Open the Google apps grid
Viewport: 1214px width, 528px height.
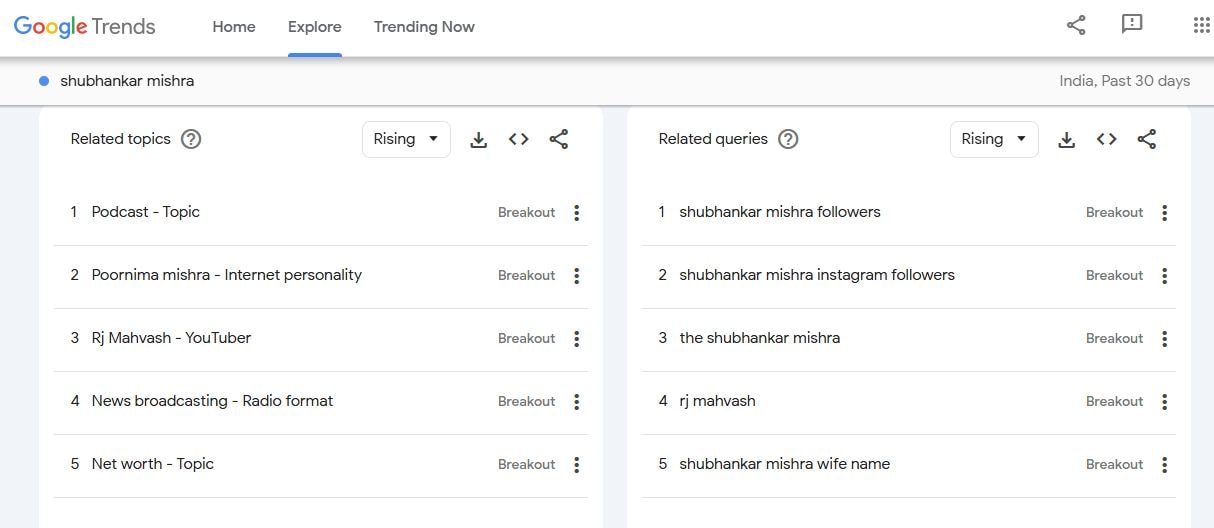(1201, 26)
